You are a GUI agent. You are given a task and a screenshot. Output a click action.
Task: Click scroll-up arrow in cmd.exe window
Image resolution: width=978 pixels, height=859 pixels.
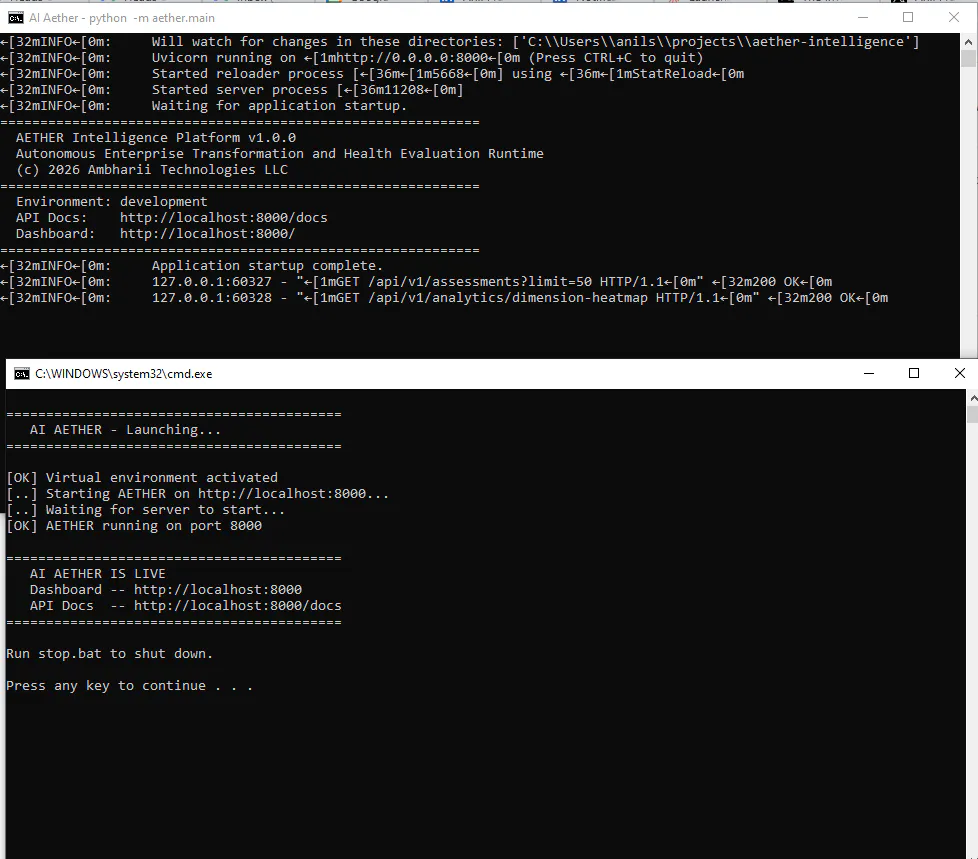[973, 397]
